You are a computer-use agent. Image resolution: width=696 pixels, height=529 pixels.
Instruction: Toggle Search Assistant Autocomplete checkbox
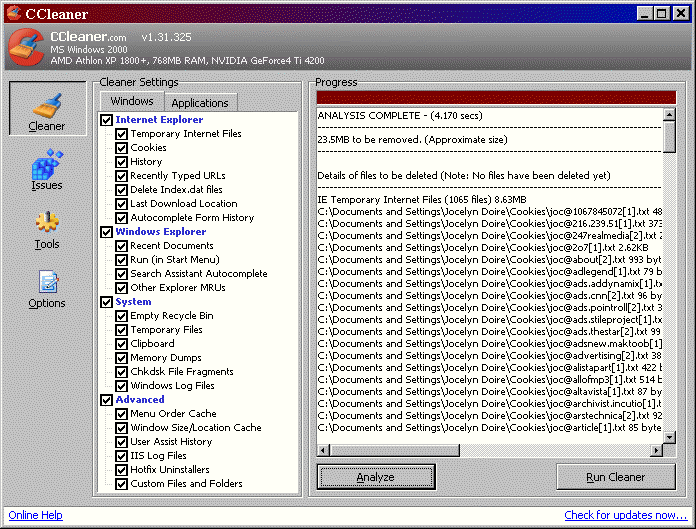pos(121,274)
